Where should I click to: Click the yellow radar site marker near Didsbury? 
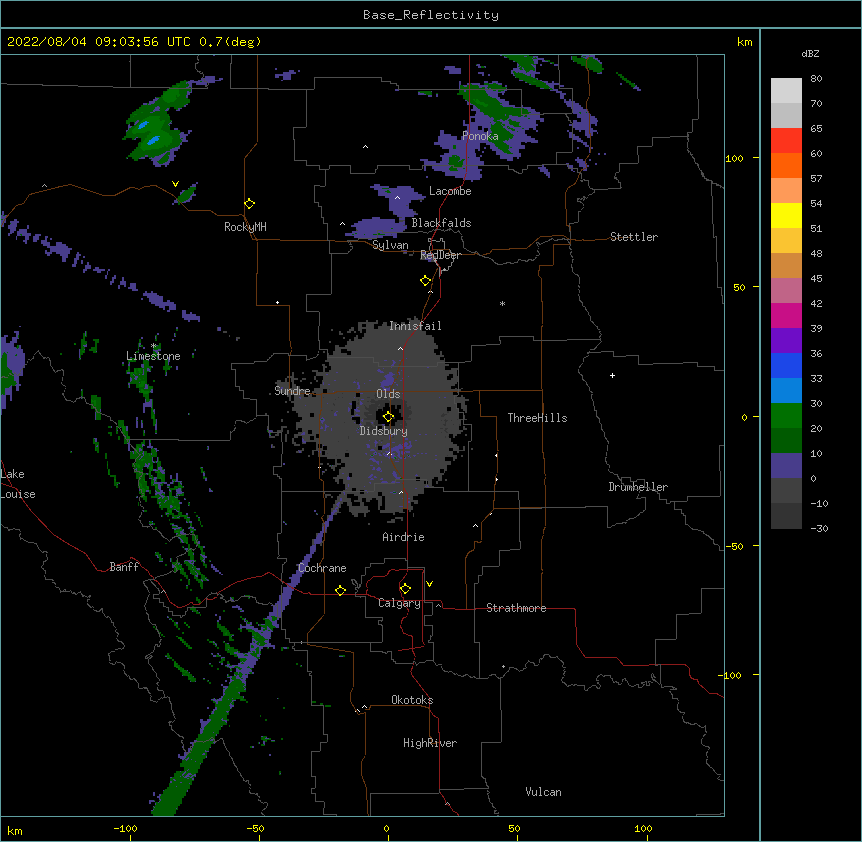(388, 417)
